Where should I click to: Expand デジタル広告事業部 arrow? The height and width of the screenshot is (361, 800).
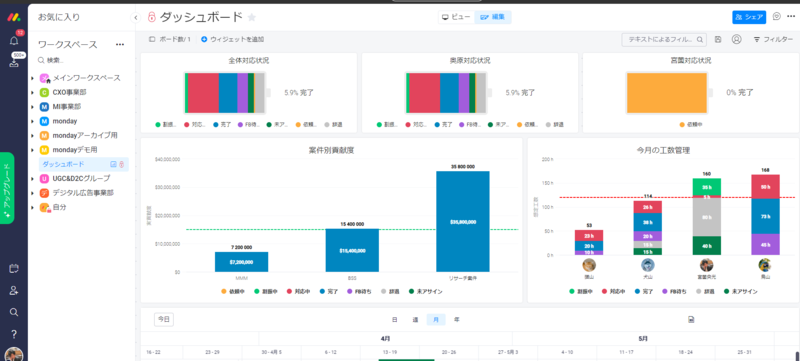pyautogui.click(x=33, y=193)
